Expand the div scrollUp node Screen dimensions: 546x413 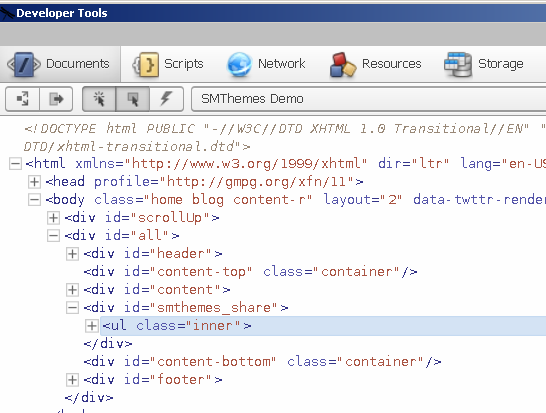53,218
